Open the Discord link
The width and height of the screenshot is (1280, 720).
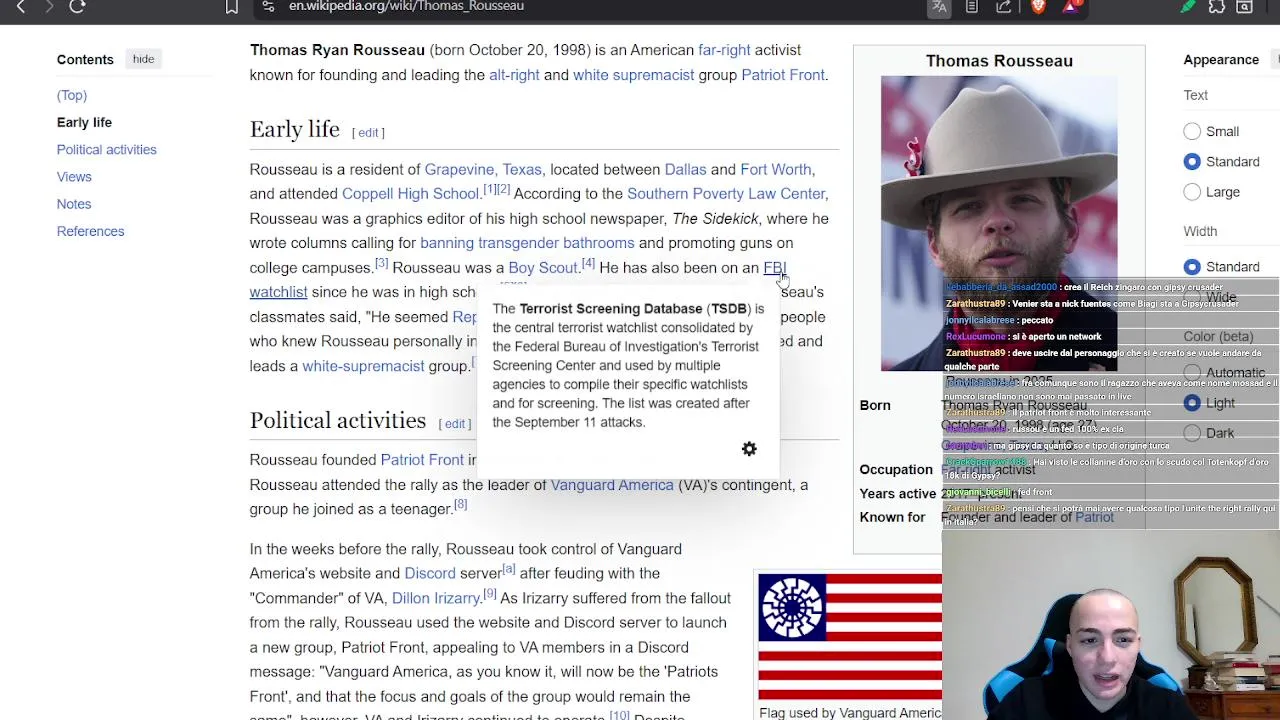pyautogui.click(x=430, y=573)
